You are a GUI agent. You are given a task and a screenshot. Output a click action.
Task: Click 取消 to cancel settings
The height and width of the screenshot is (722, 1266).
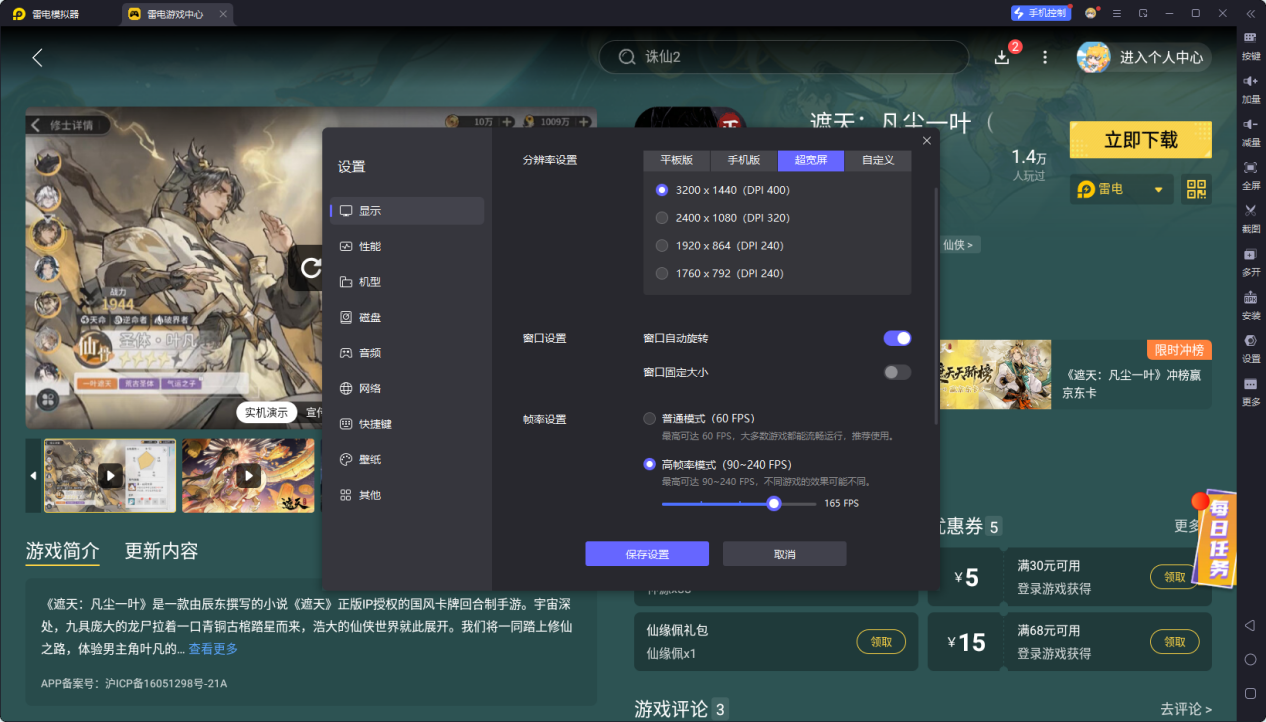[785, 554]
